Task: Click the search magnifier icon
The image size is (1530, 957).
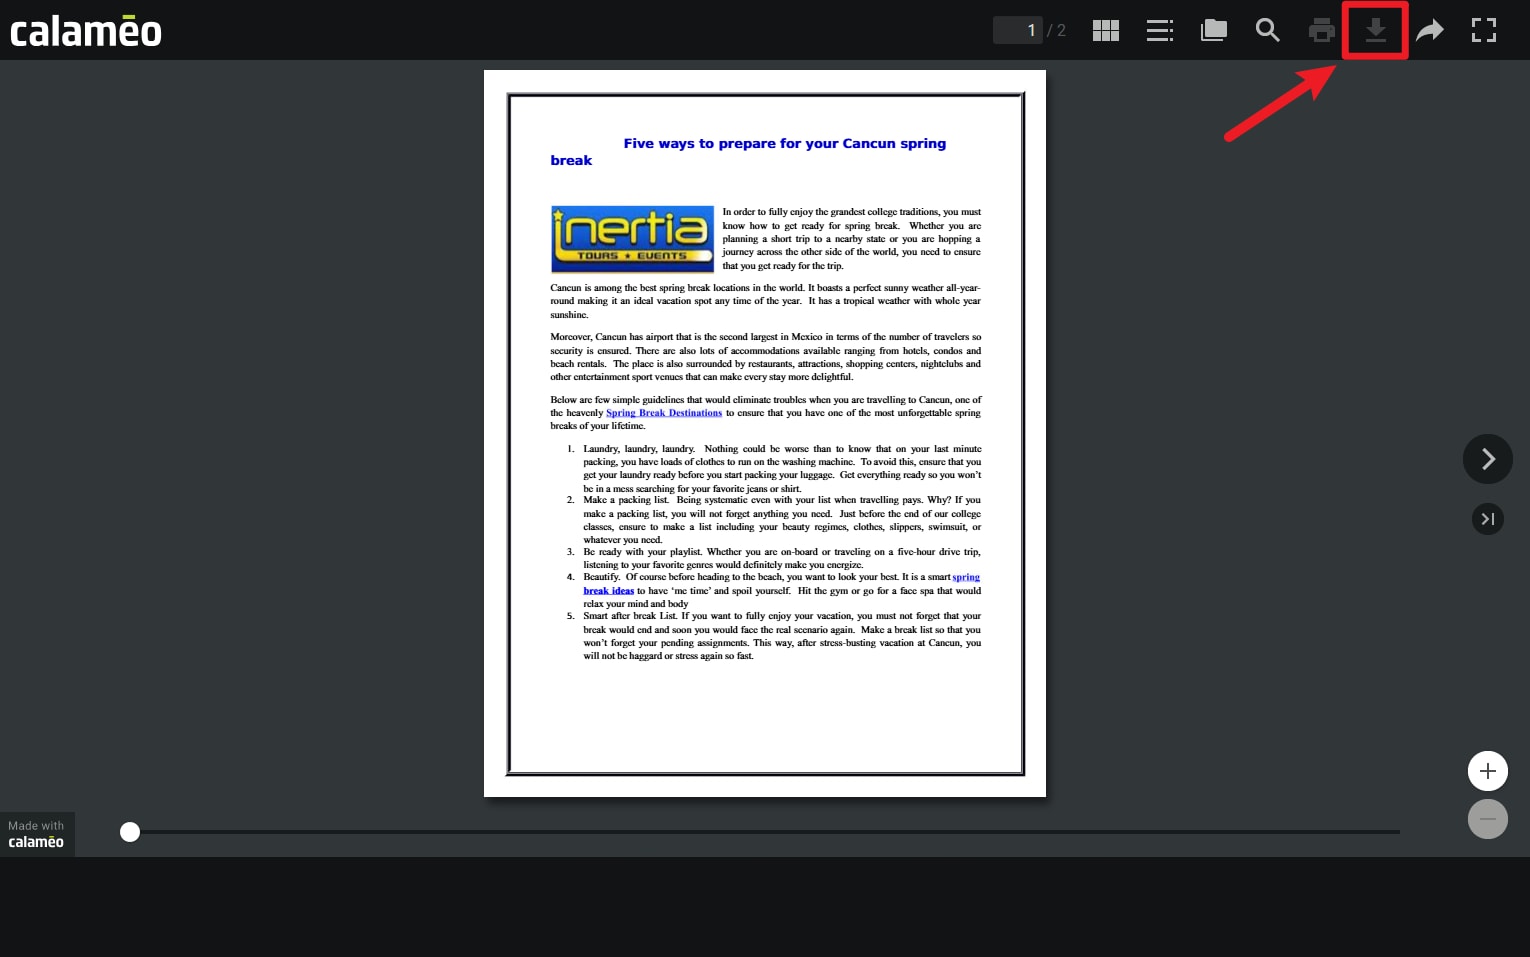Action: tap(1267, 31)
